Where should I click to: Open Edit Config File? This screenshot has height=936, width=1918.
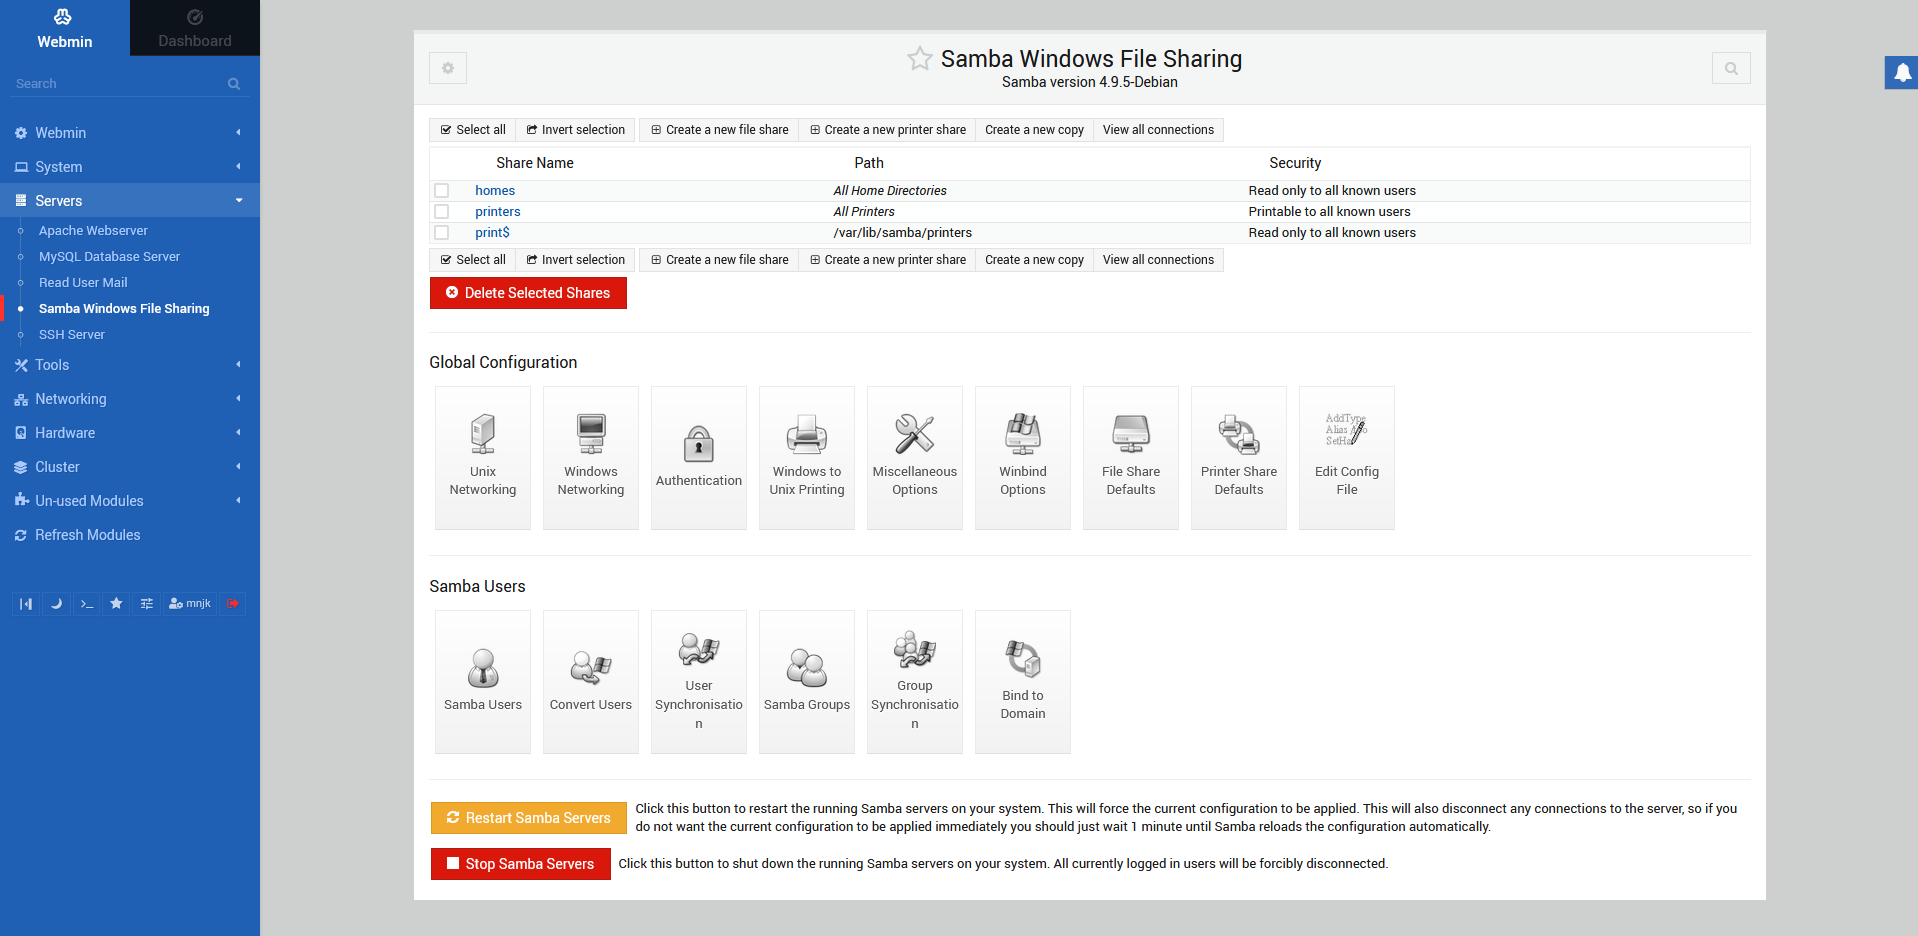tap(1347, 457)
